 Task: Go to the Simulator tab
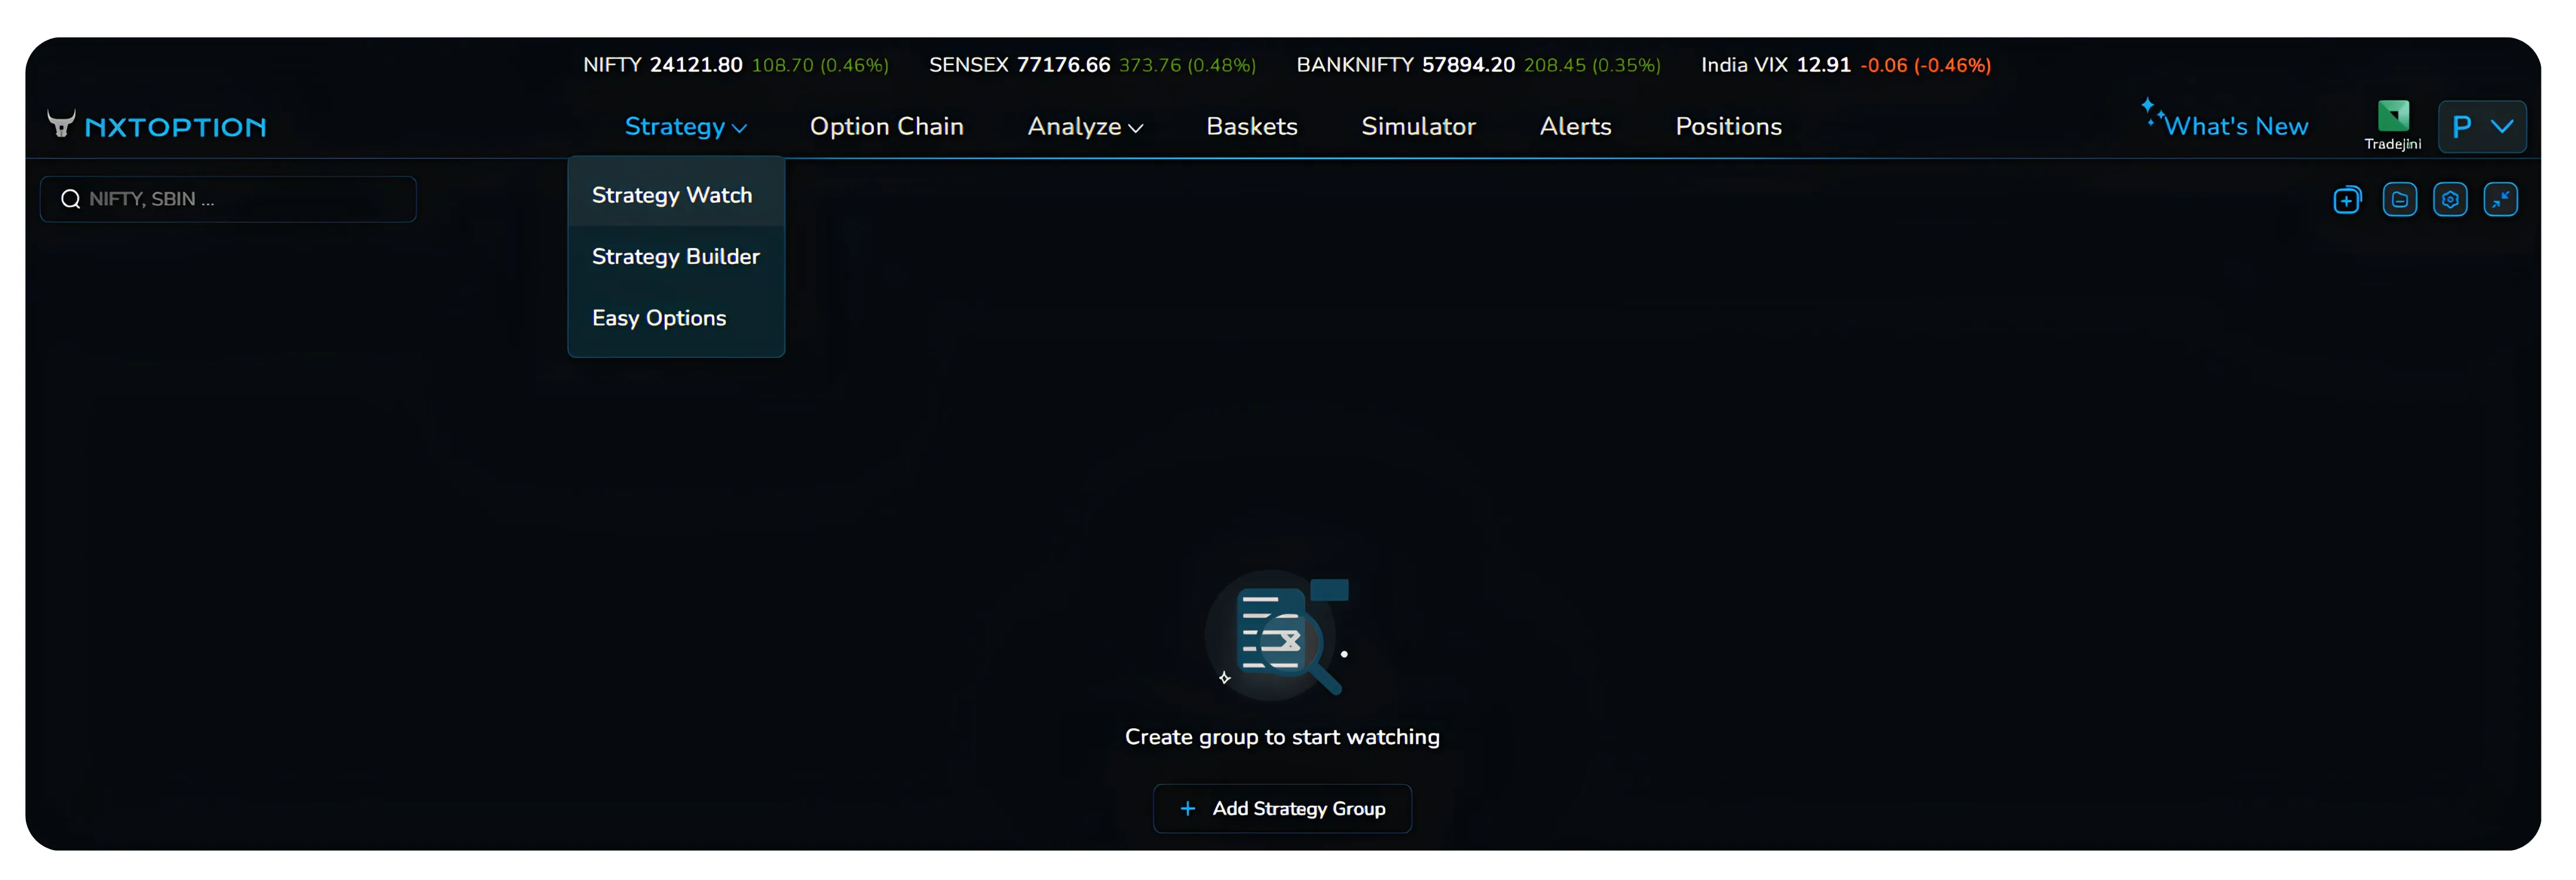tap(1418, 127)
